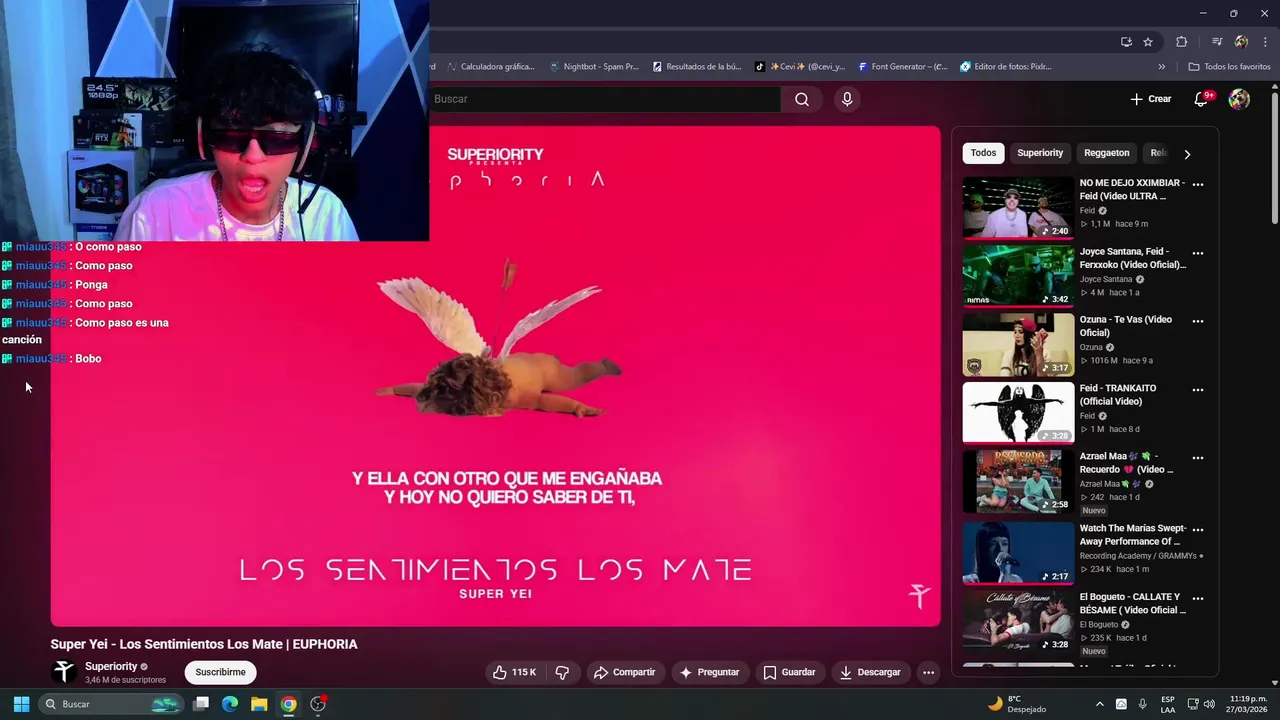Switch ESP LAA input language
Image resolution: width=1280 pixels, height=720 pixels.
[1168, 704]
